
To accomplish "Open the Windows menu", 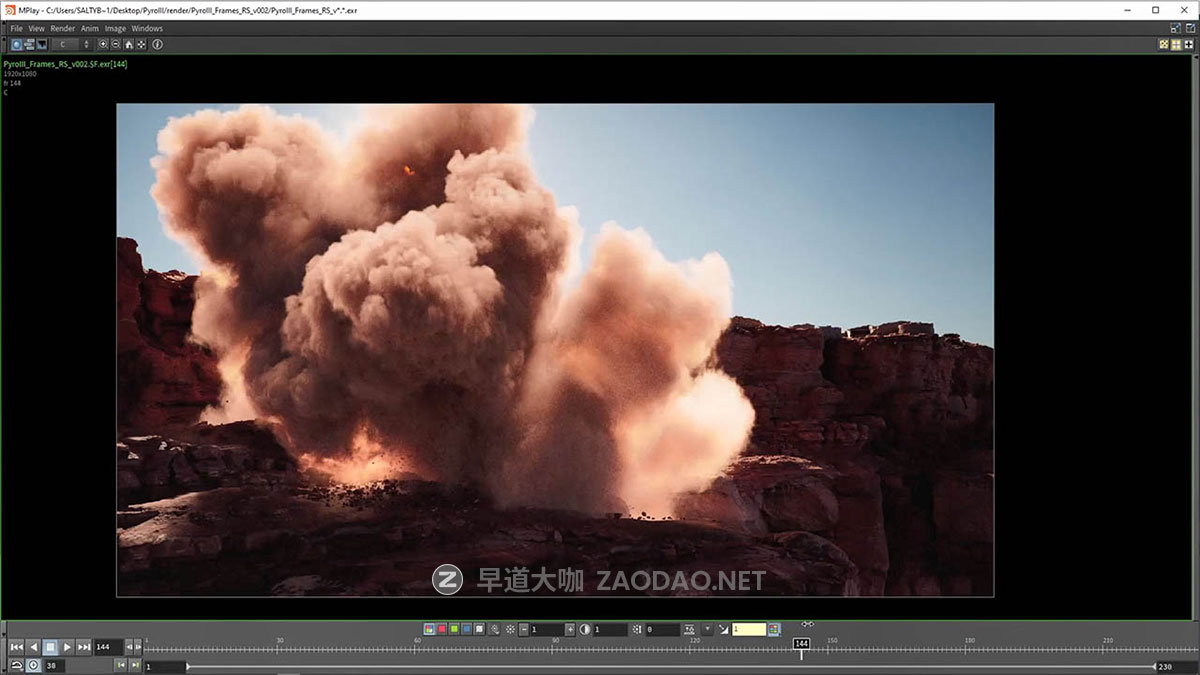I will pyautogui.click(x=147, y=28).
